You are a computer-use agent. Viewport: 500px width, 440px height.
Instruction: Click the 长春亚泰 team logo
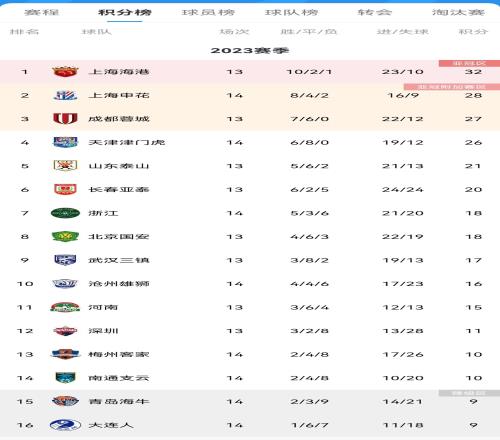pyautogui.click(x=65, y=189)
